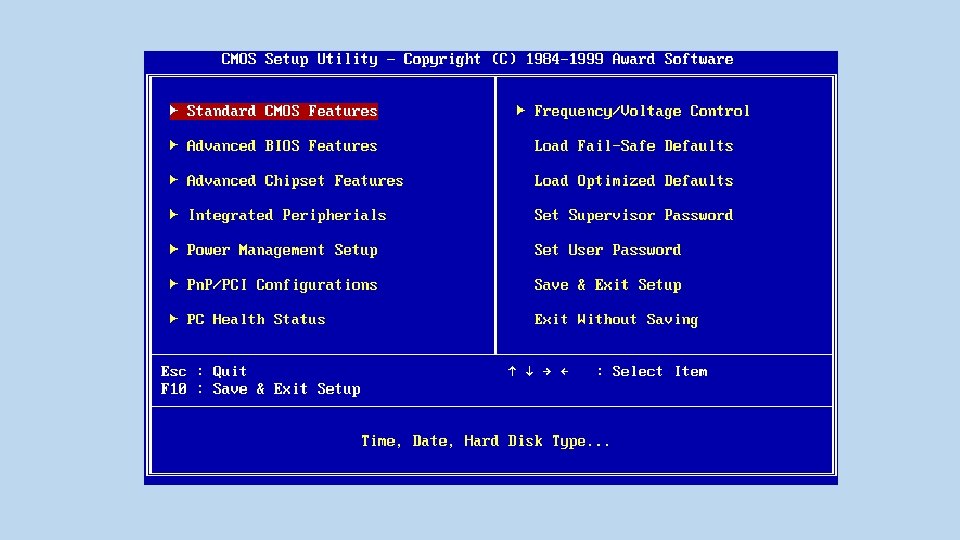Open Advanced BIOS Features

click(x=282, y=146)
